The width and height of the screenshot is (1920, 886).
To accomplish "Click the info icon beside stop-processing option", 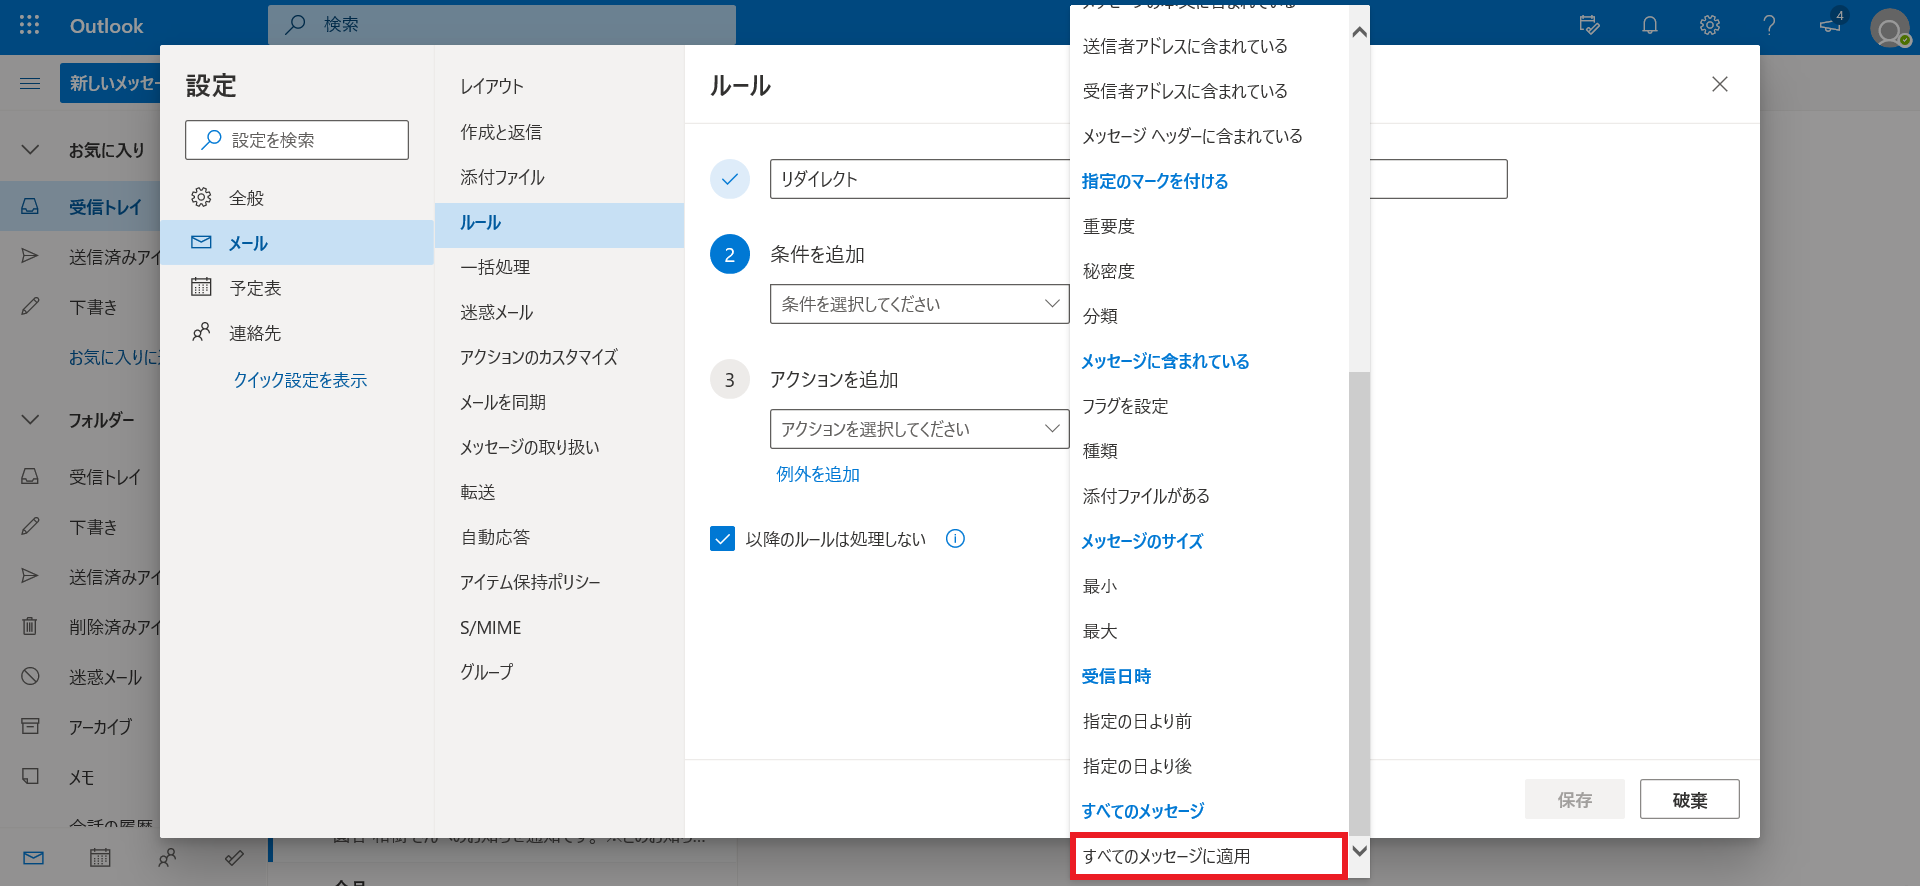I will (x=955, y=539).
